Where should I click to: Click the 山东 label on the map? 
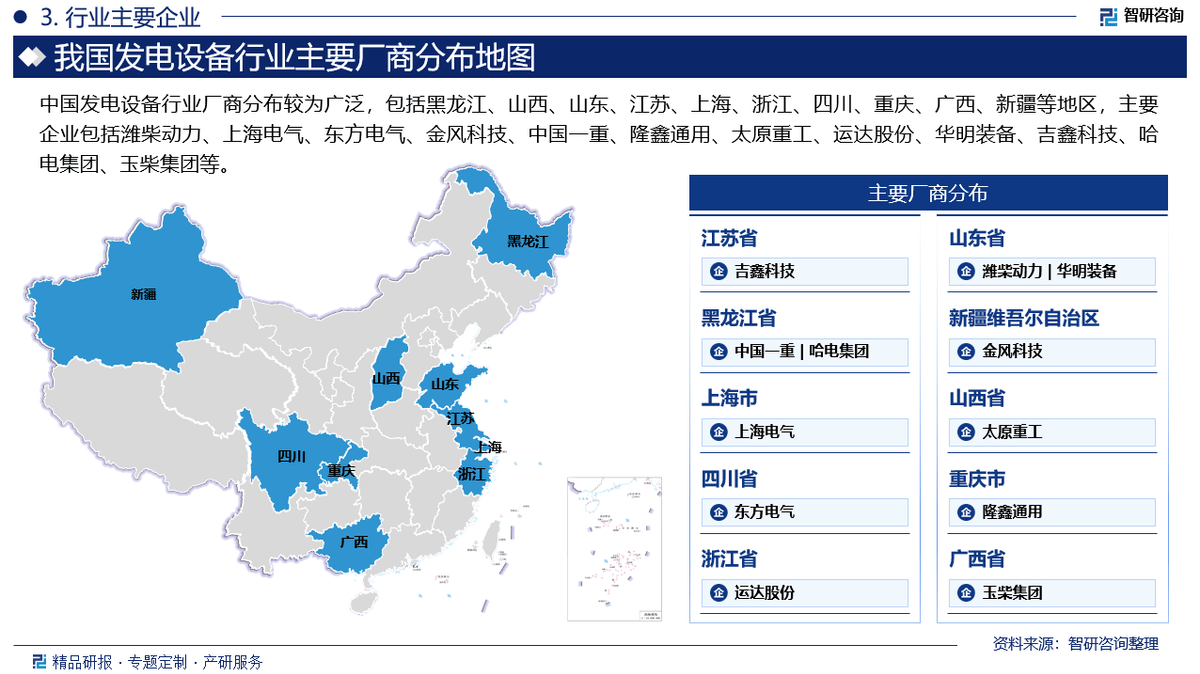(x=445, y=384)
